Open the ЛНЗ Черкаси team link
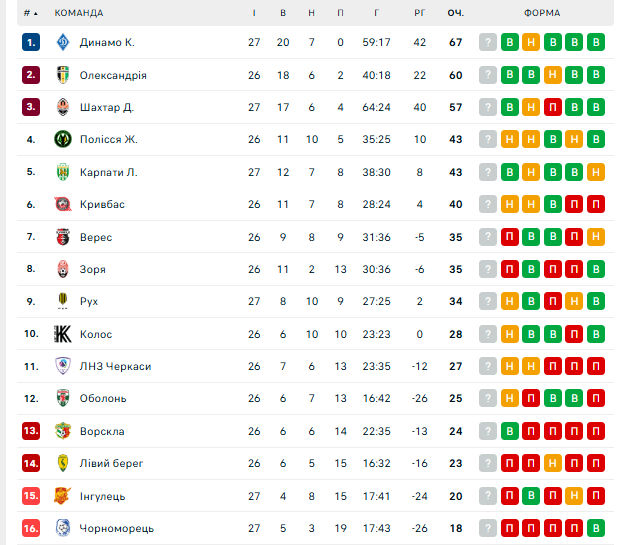 [x=116, y=366]
